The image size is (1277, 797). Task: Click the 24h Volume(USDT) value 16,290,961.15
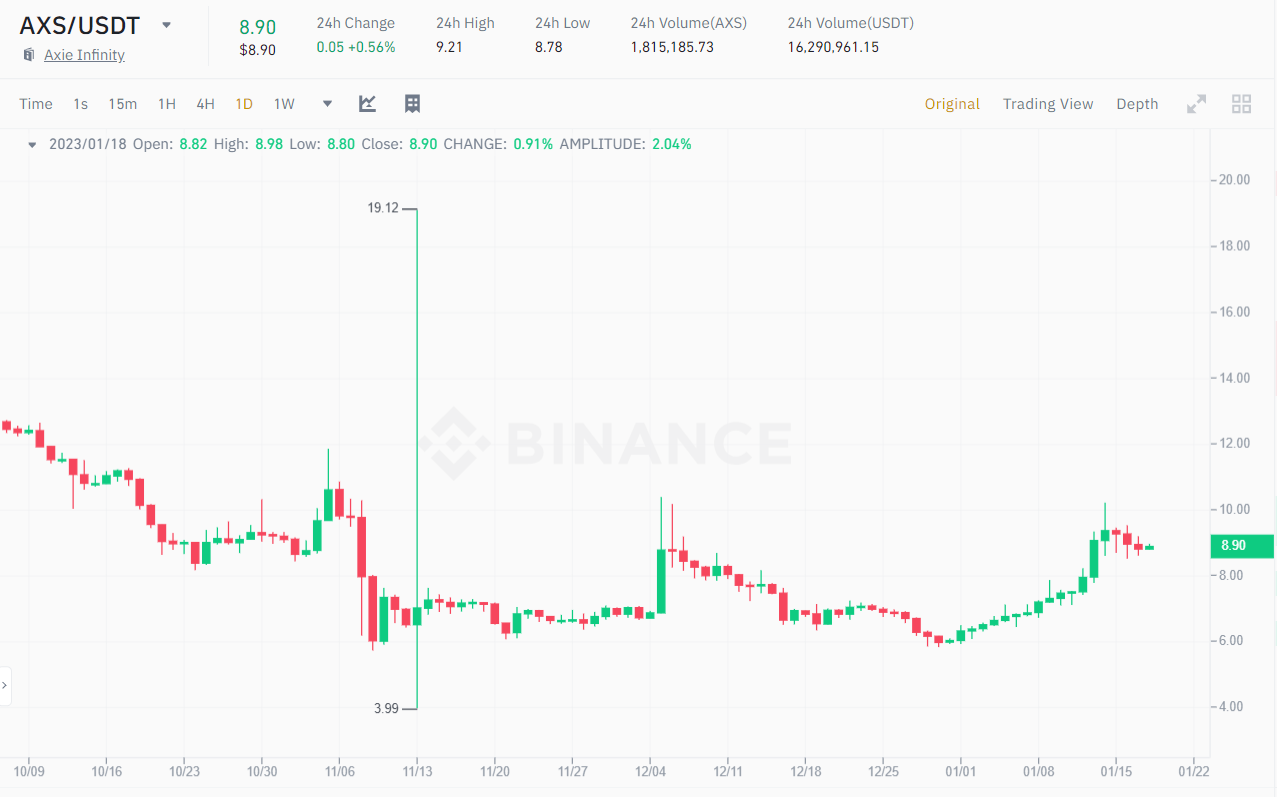[x=833, y=47]
